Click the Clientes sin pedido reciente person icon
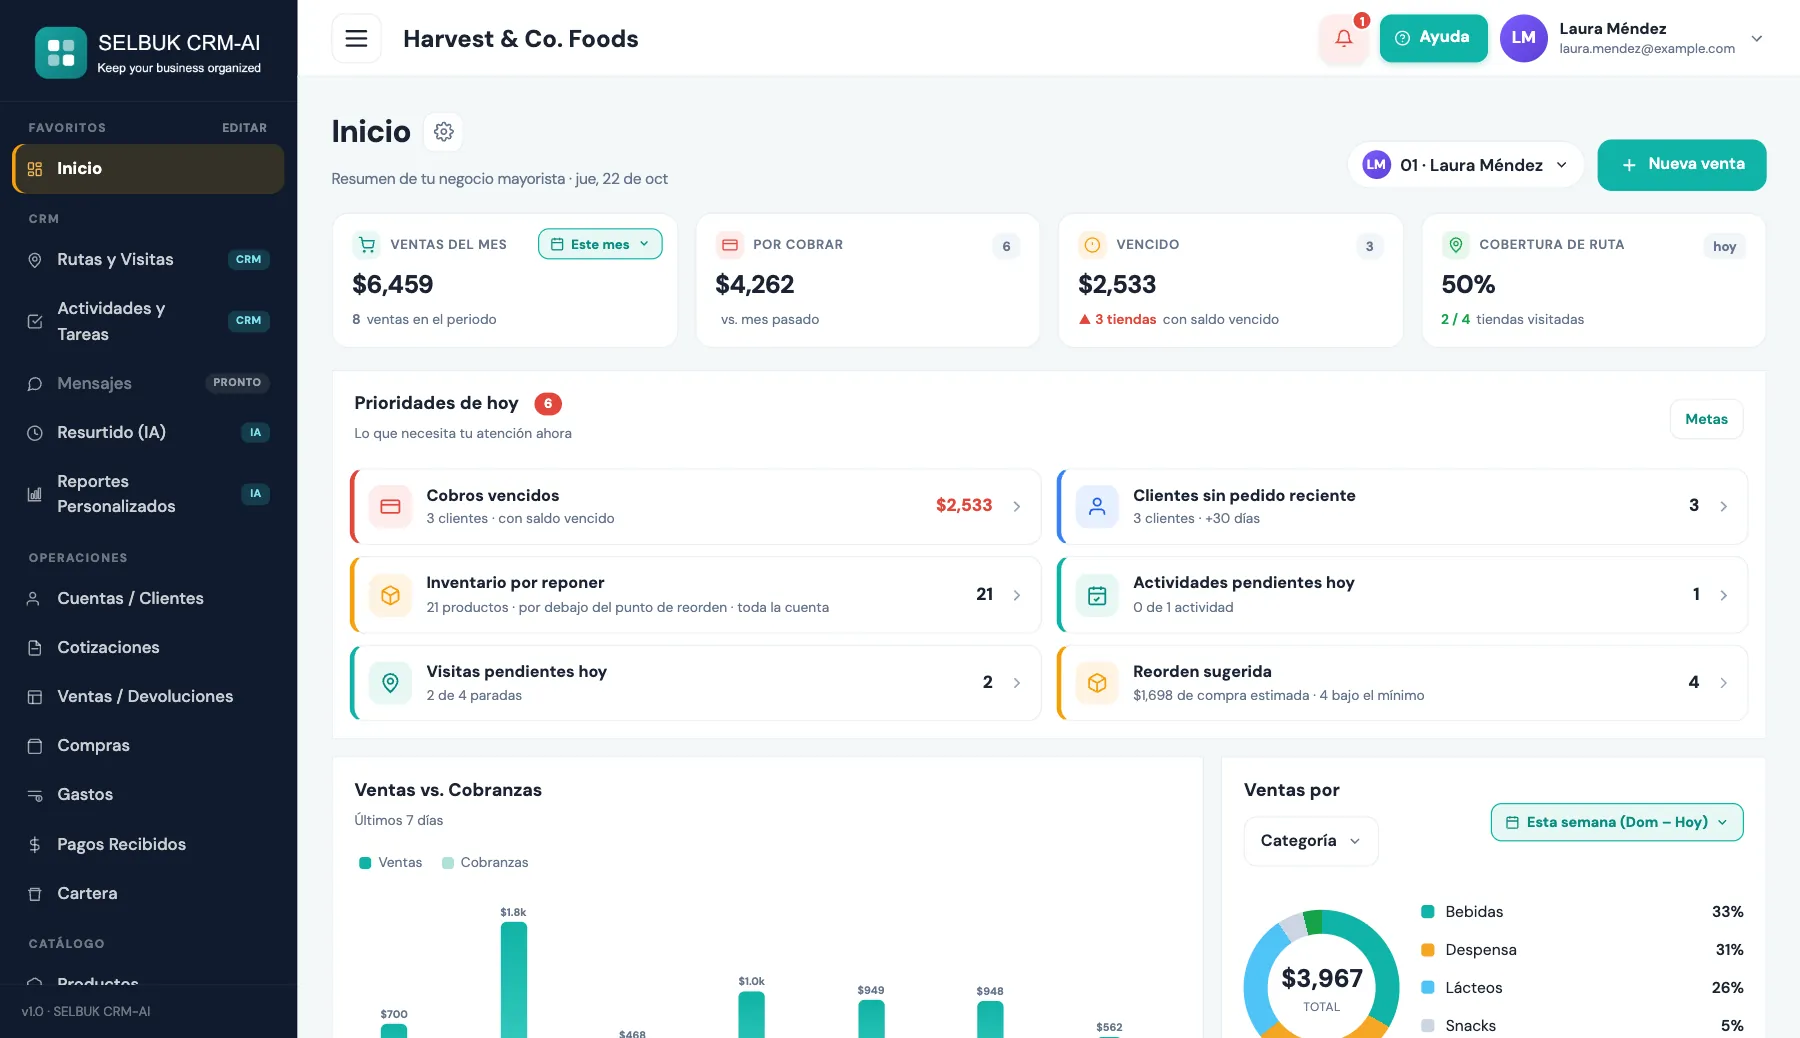 click(1097, 507)
